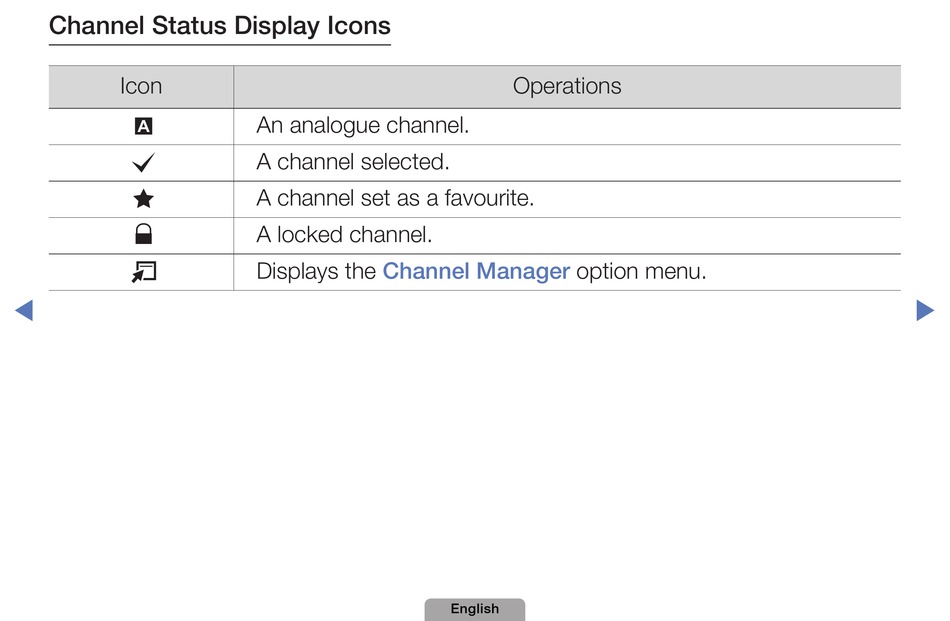
Task: Click 'An analogue channel.' description text
Action: pyautogui.click(x=363, y=125)
